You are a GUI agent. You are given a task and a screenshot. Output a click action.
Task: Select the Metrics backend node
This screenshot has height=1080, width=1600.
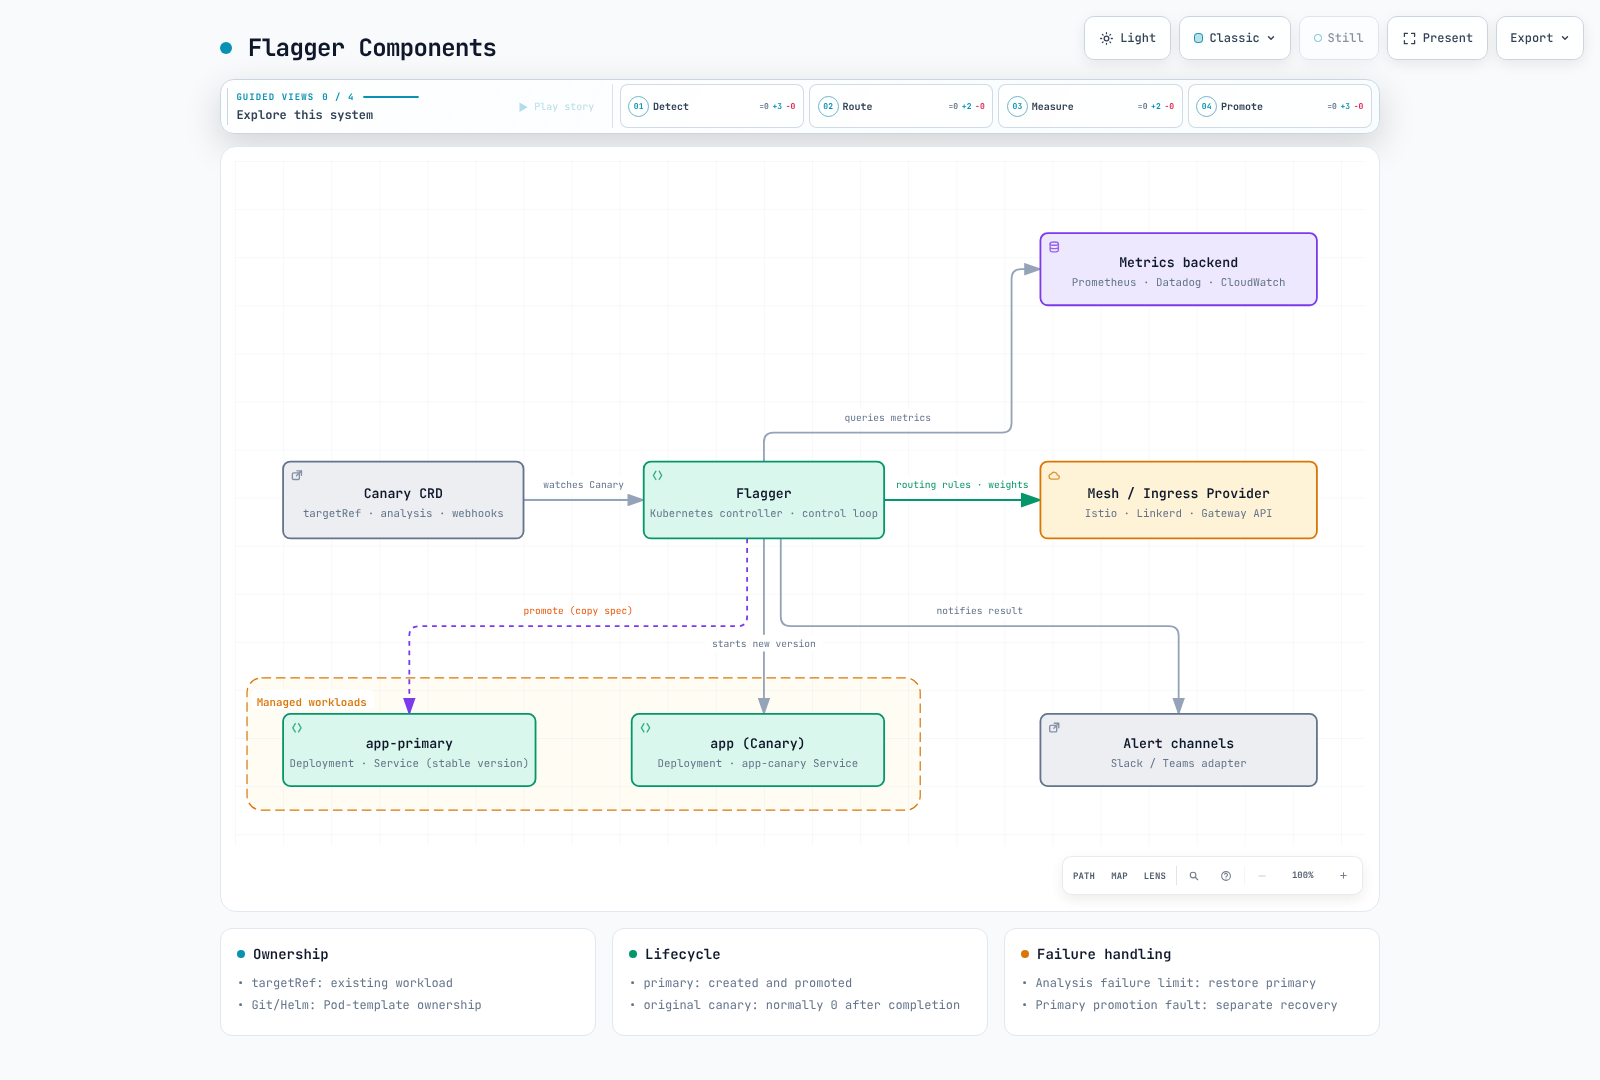pos(1179,269)
